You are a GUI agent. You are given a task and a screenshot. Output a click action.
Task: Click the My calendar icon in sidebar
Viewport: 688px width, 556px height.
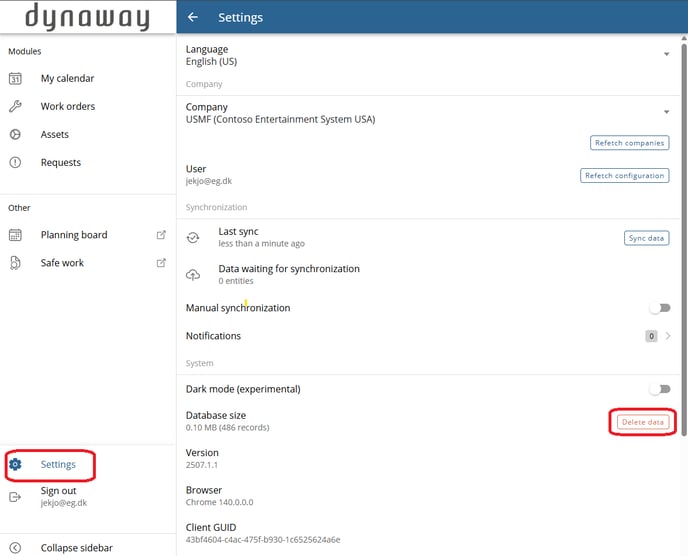15,79
